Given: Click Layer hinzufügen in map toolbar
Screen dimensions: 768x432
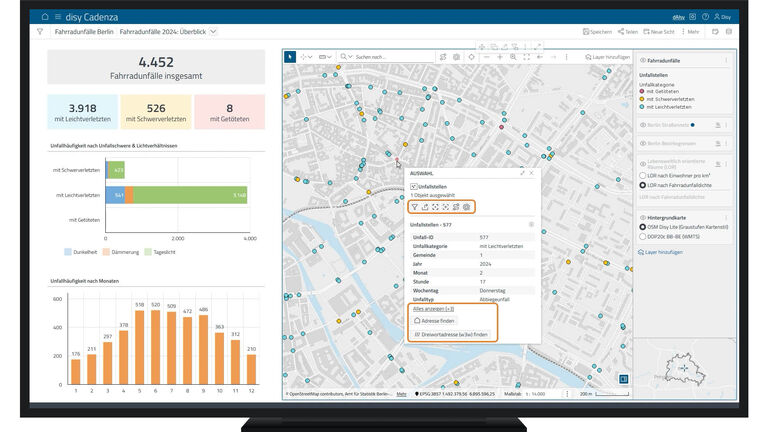Looking at the screenshot, I should (x=607, y=57).
